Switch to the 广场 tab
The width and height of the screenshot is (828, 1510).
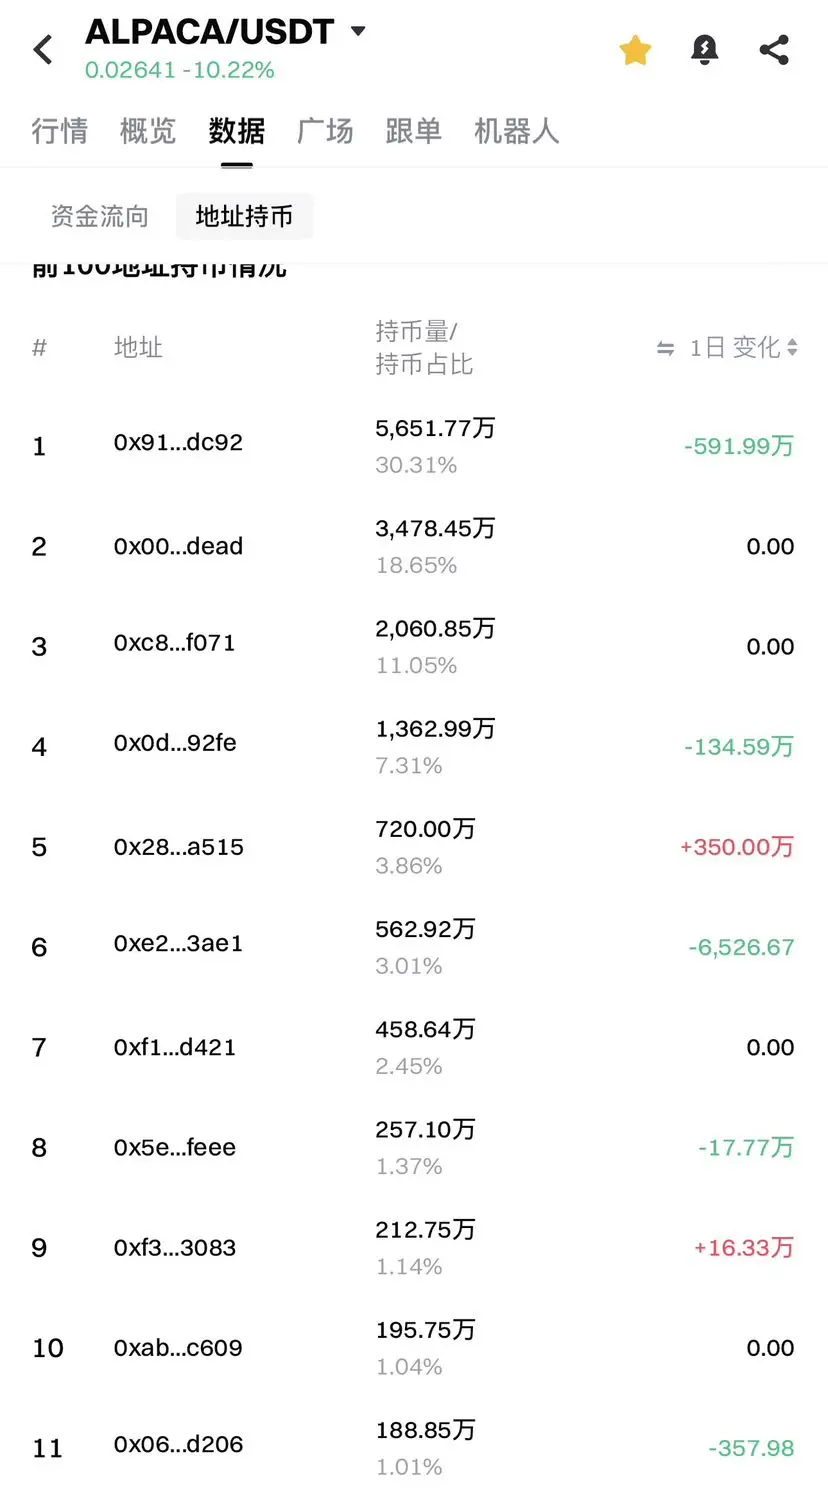pyautogui.click(x=325, y=131)
